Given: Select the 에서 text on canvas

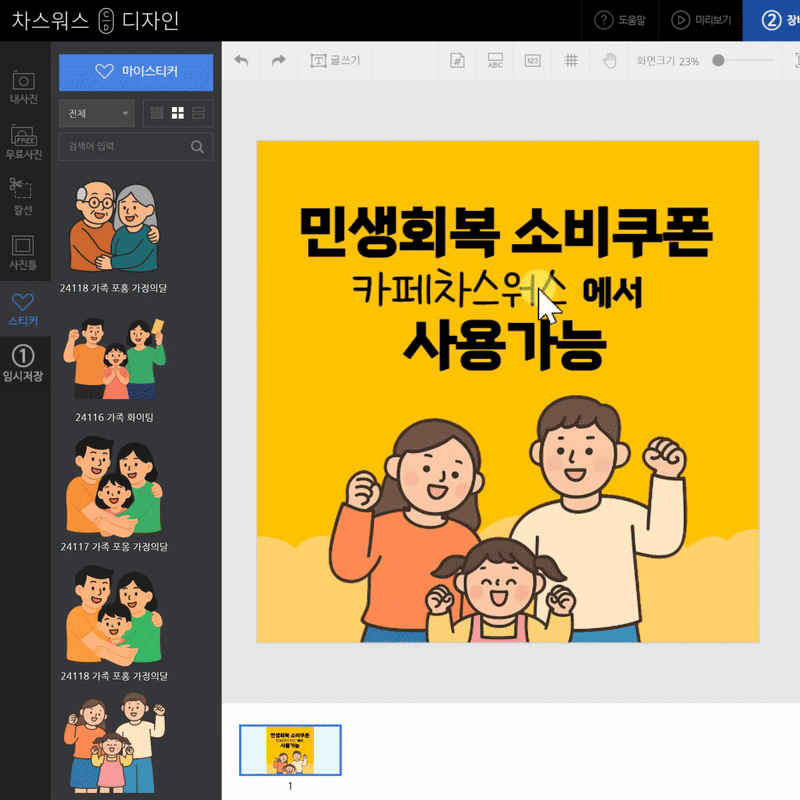Looking at the screenshot, I should [612, 292].
